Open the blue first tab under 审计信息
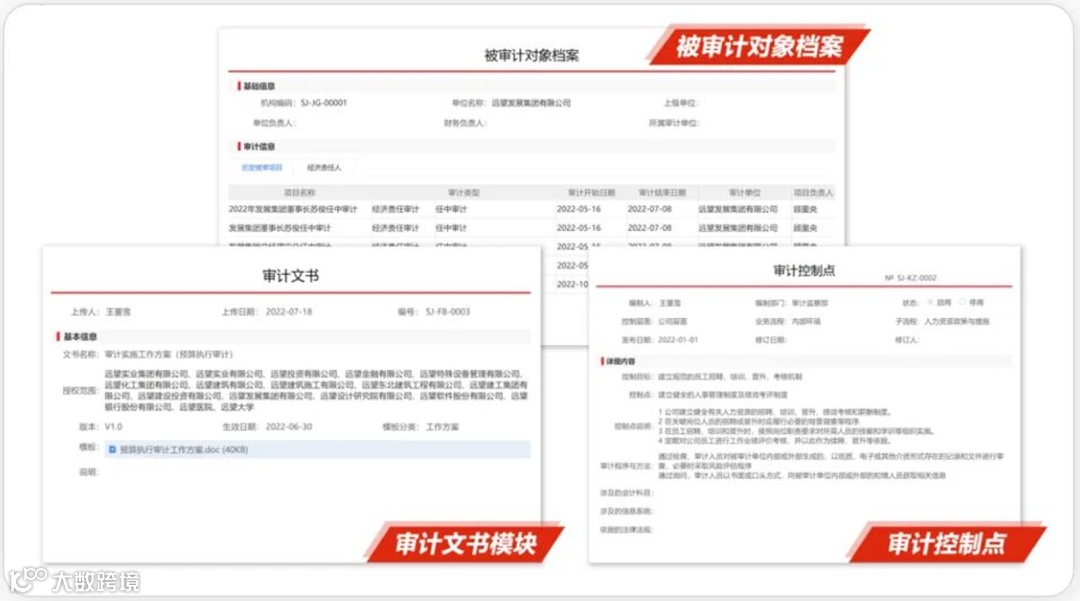Screen dimensions: 1080x601 coord(262,167)
